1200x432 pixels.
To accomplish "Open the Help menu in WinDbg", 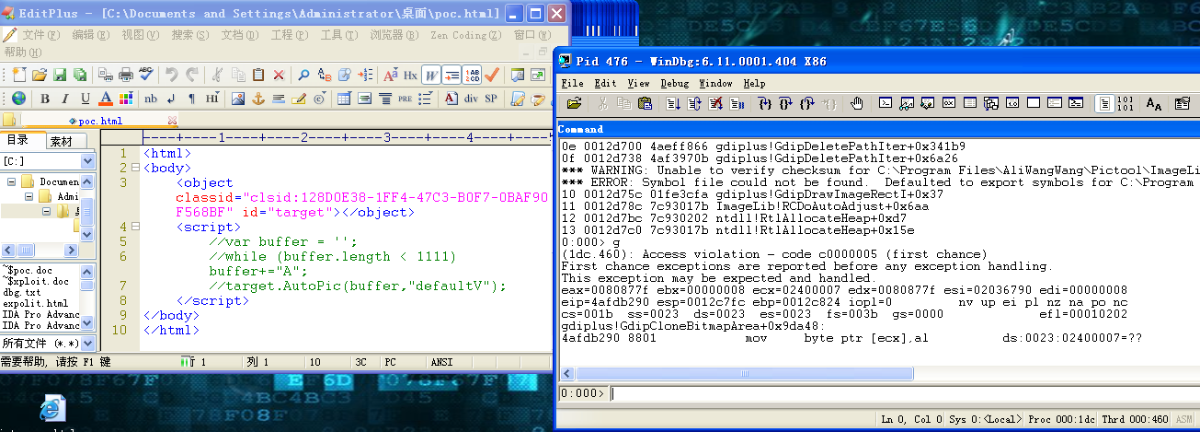I will coord(754,83).
